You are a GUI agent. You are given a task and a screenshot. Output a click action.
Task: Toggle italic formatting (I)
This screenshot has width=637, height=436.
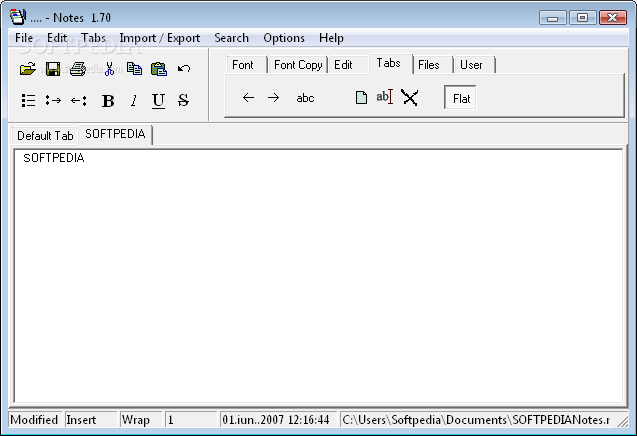[x=134, y=100]
